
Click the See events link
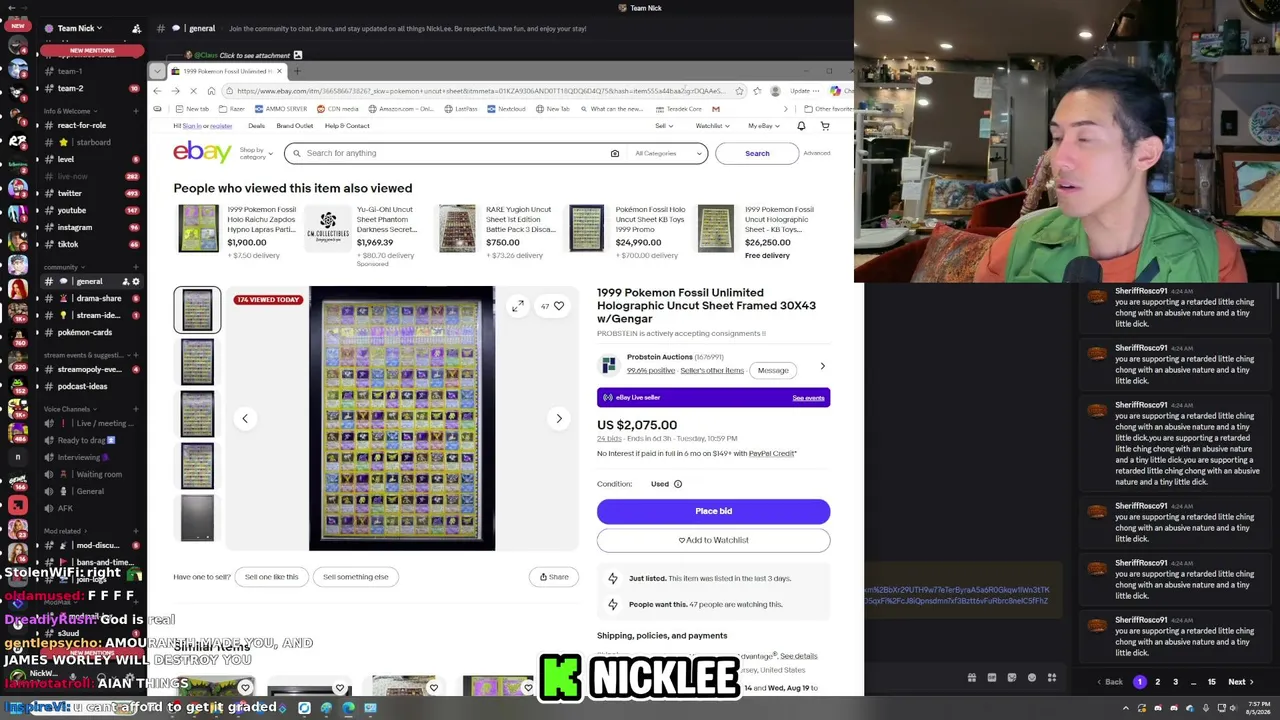(x=808, y=398)
